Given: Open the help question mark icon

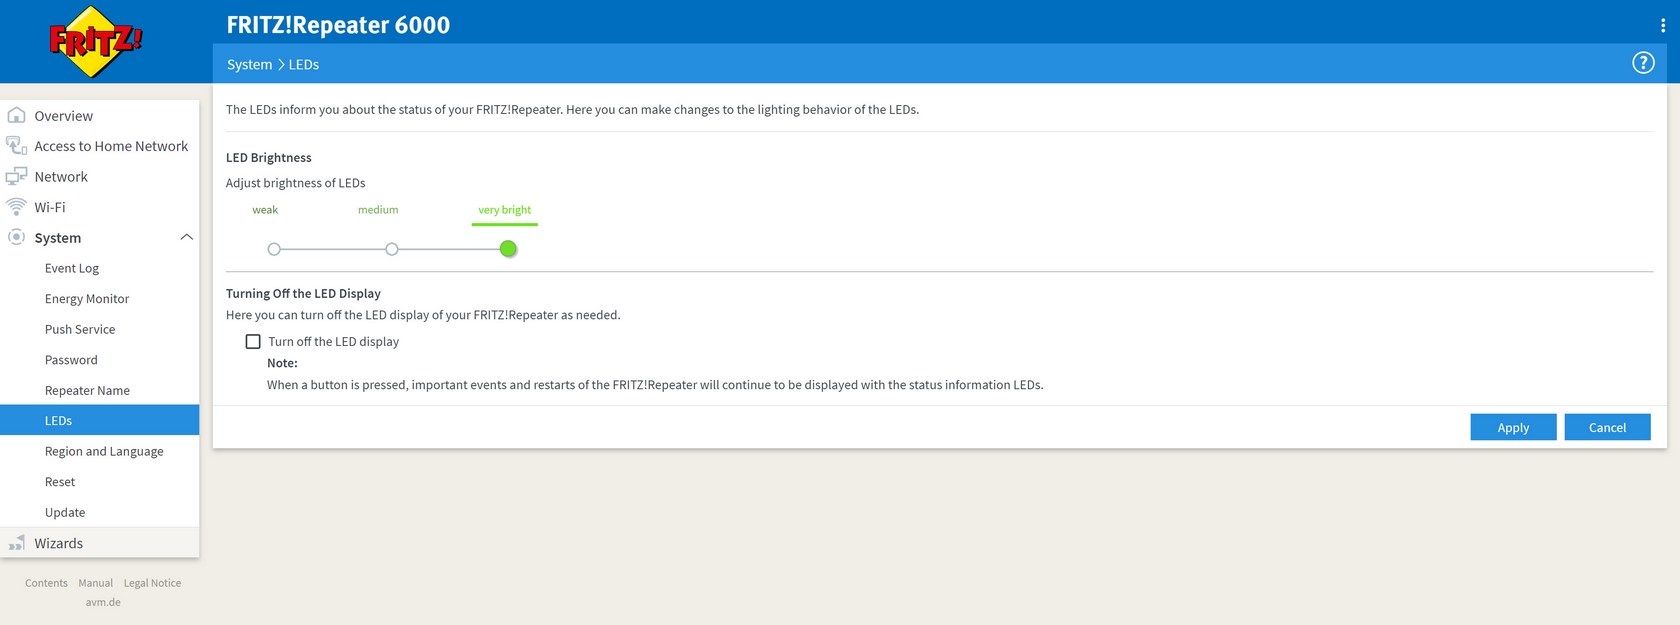Looking at the screenshot, I should click(x=1643, y=63).
